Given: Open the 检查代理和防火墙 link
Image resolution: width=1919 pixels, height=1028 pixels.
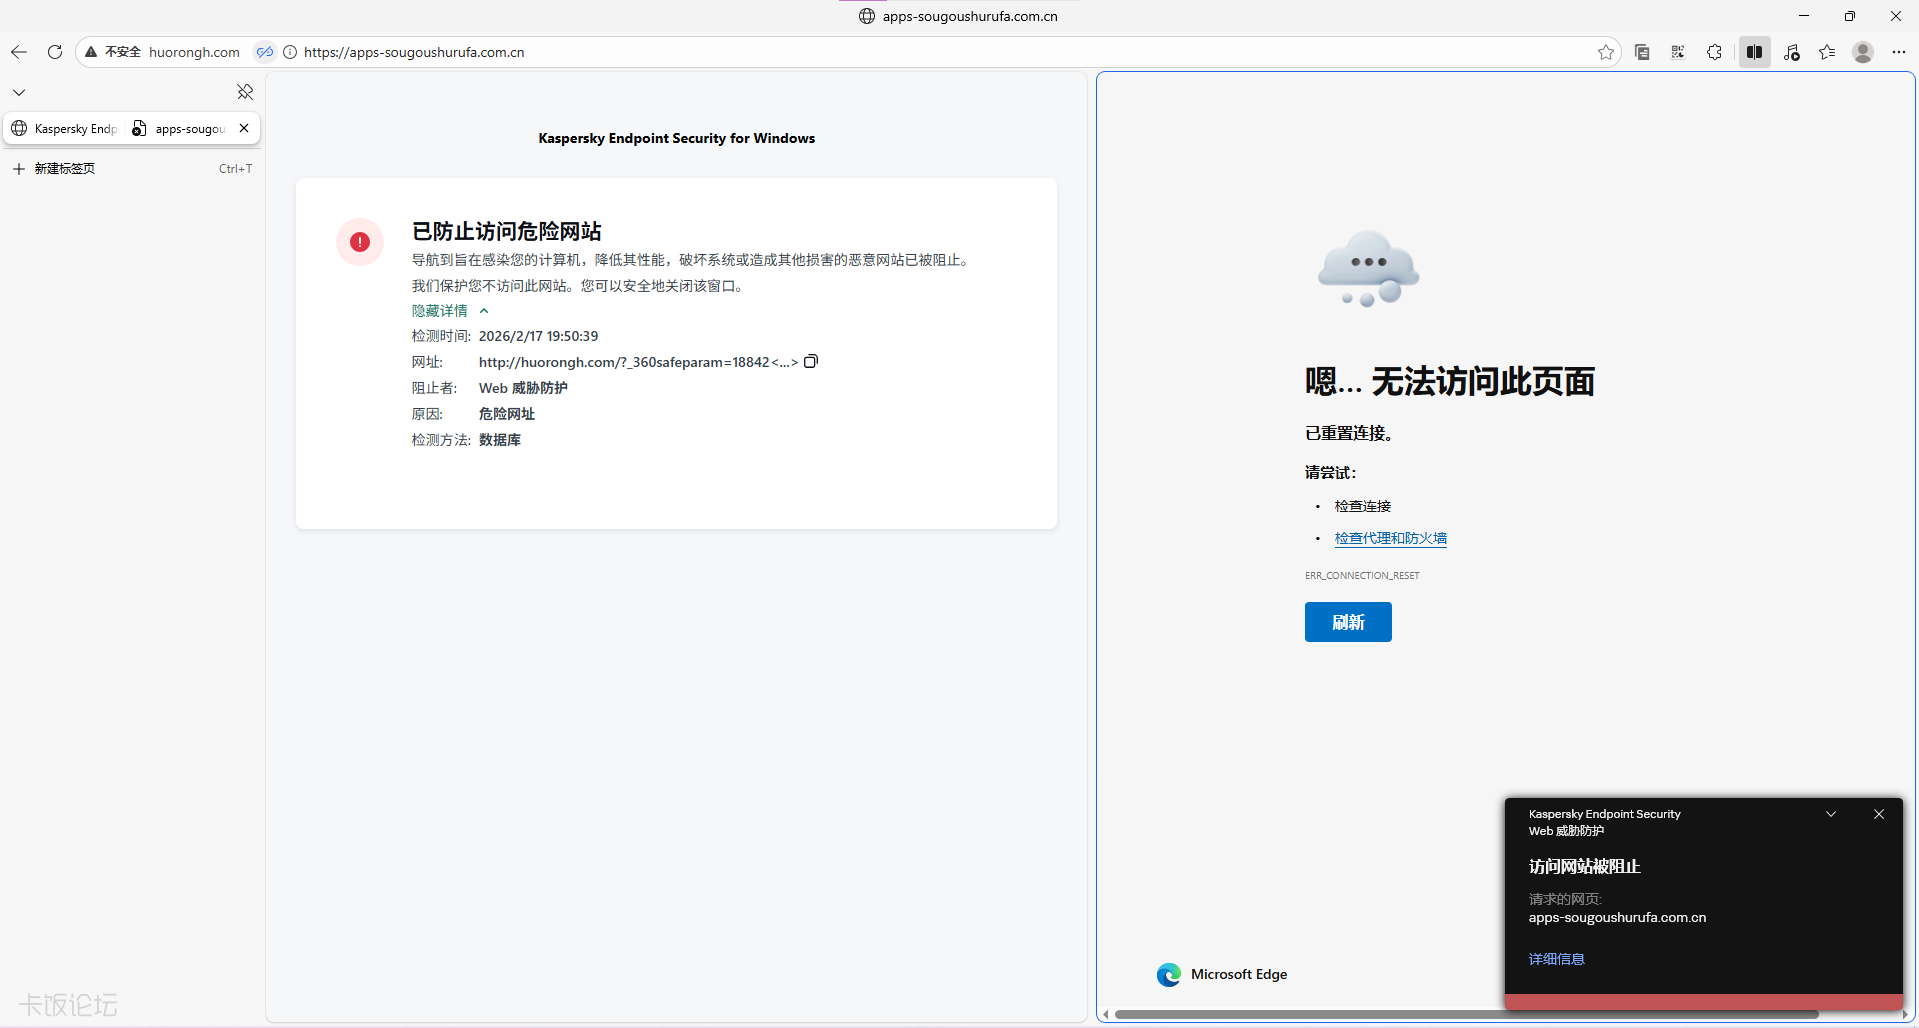Looking at the screenshot, I should (1390, 538).
